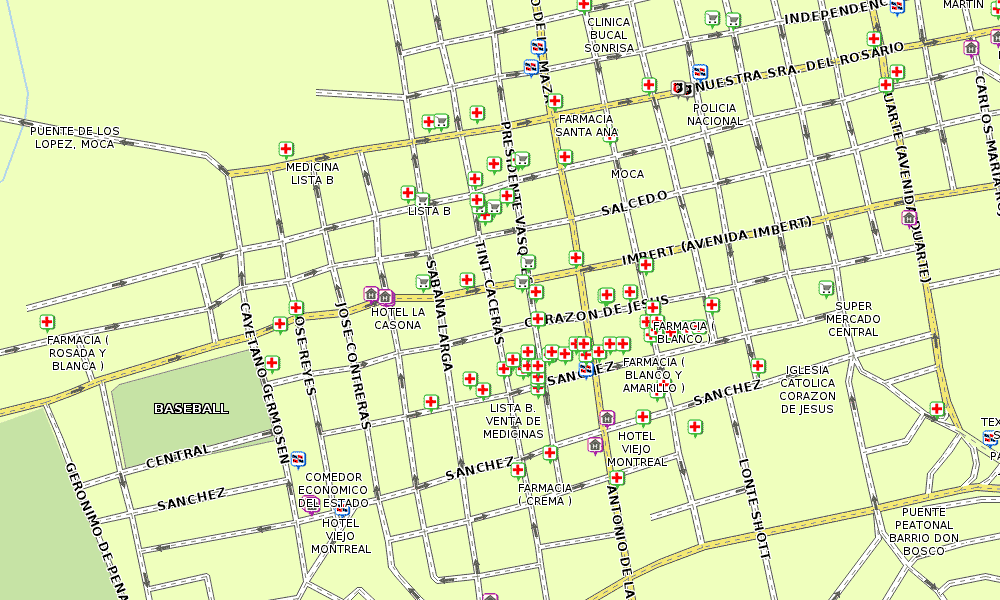The height and width of the screenshot is (600, 1000).
Task: Select the blue sign icon on Sanchez street
Action: point(298,459)
